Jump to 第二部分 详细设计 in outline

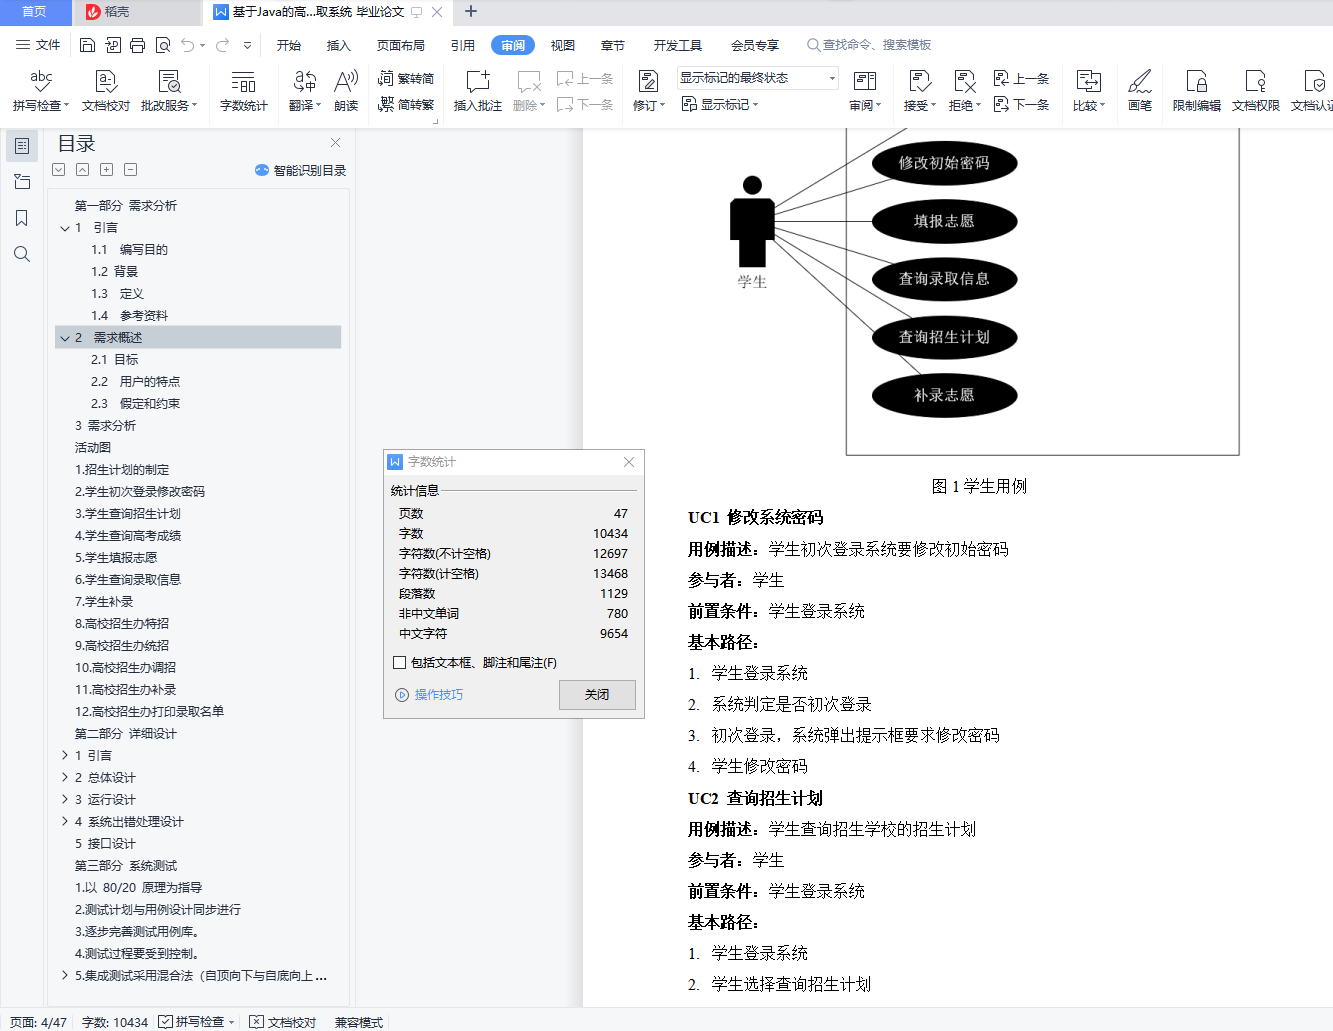click(x=126, y=734)
